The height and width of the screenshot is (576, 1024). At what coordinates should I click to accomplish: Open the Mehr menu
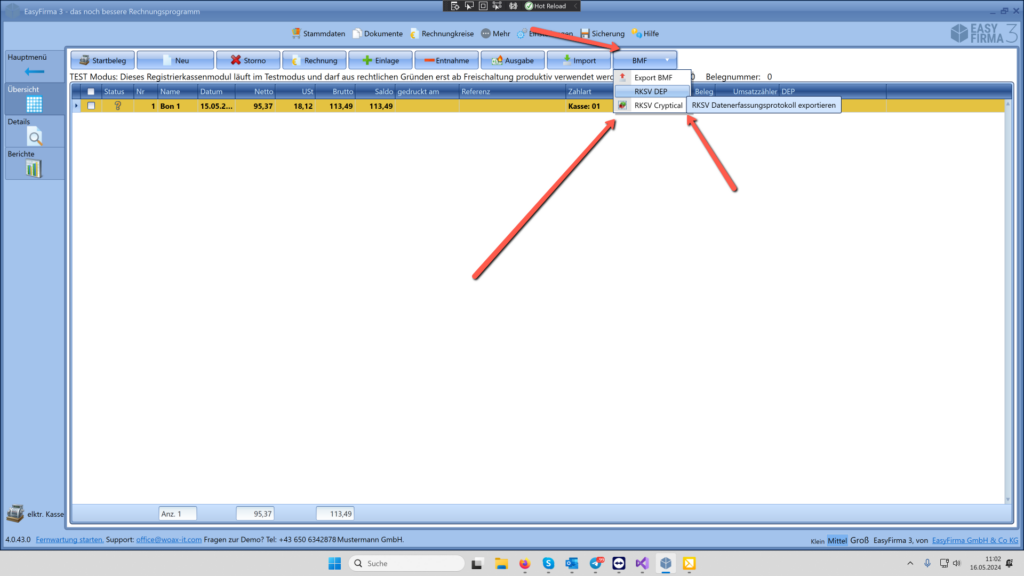pyautogui.click(x=496, y=33)
